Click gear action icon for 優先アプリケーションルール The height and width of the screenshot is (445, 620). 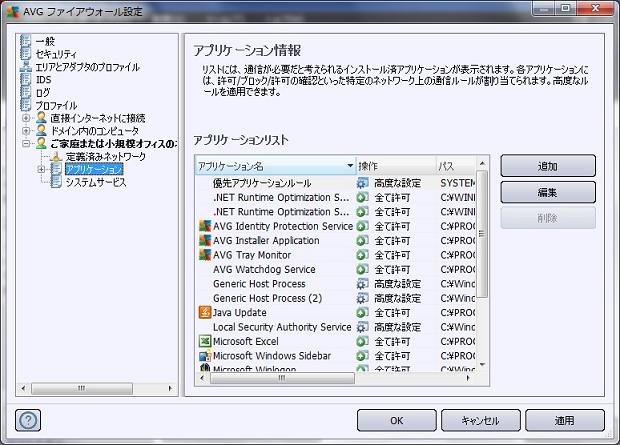[x=362, y=183]
